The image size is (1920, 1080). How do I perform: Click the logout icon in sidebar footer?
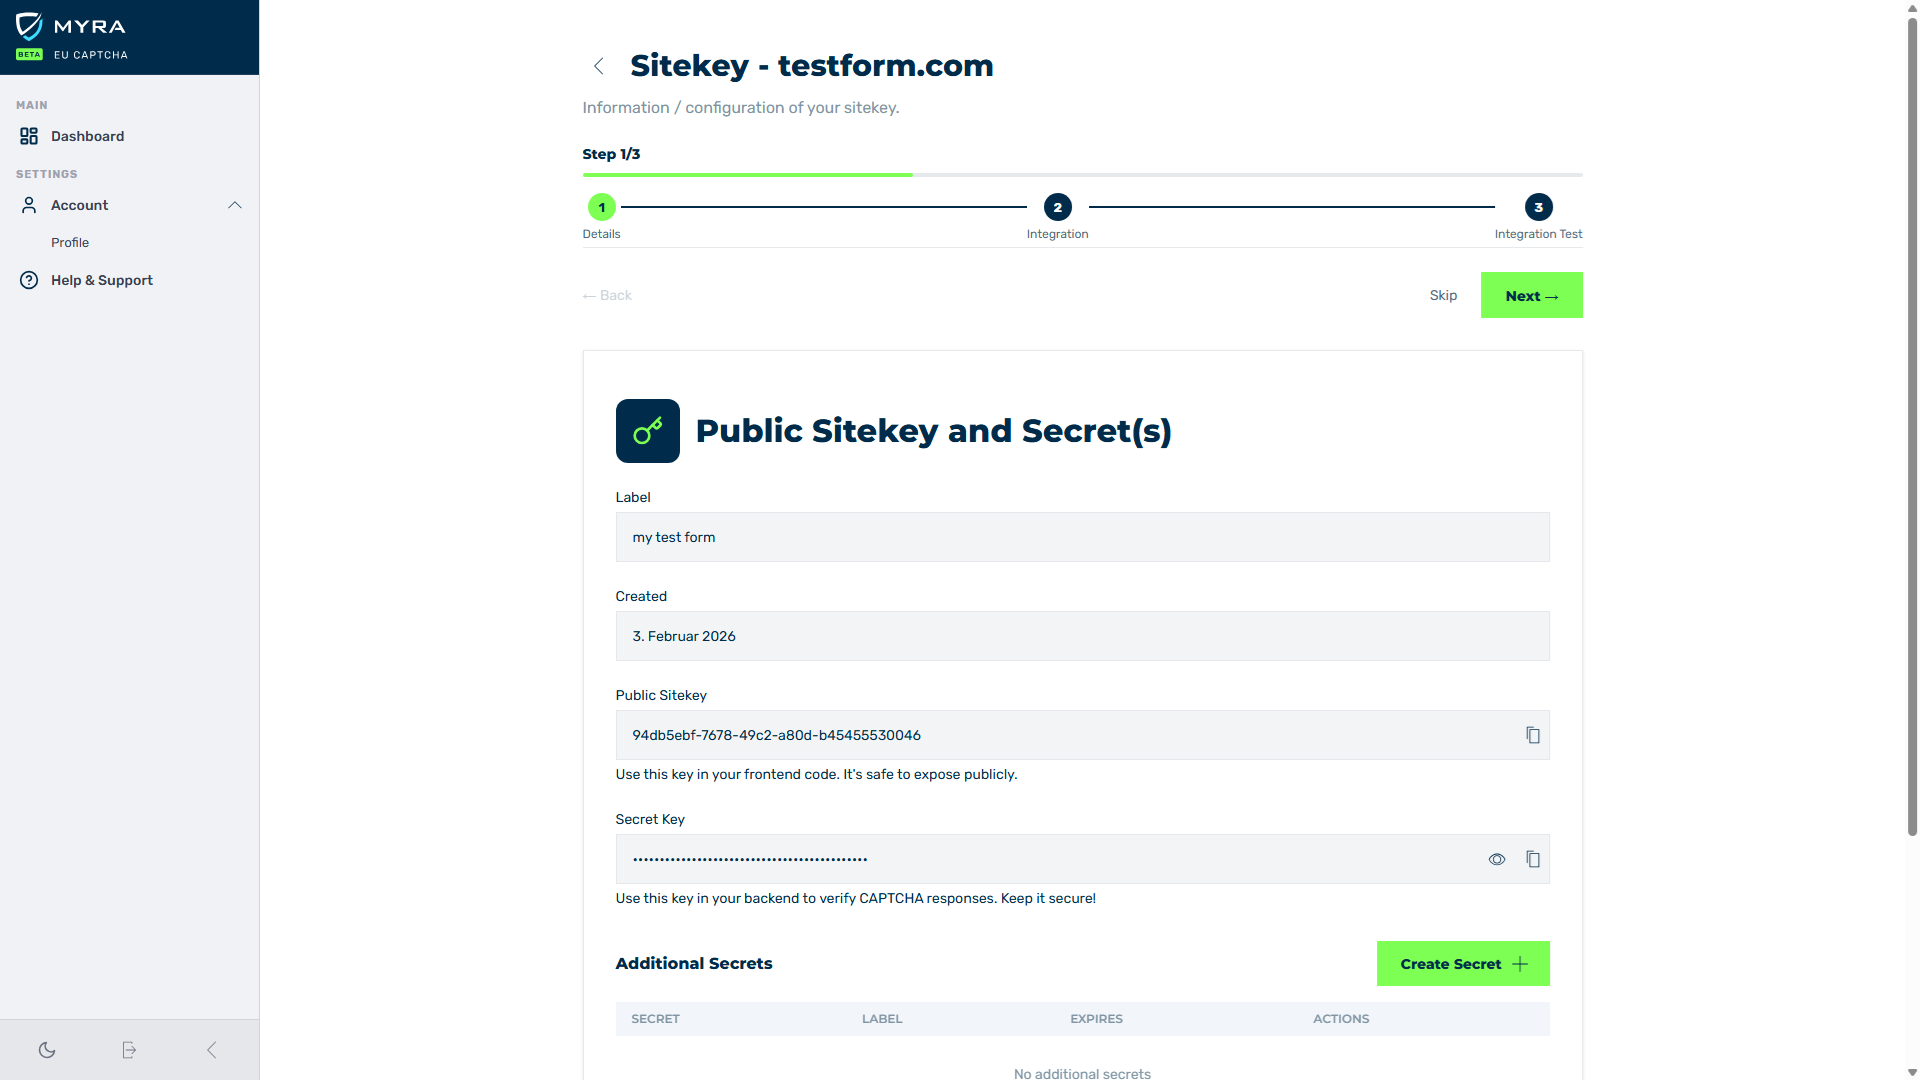coord(129,1050)
